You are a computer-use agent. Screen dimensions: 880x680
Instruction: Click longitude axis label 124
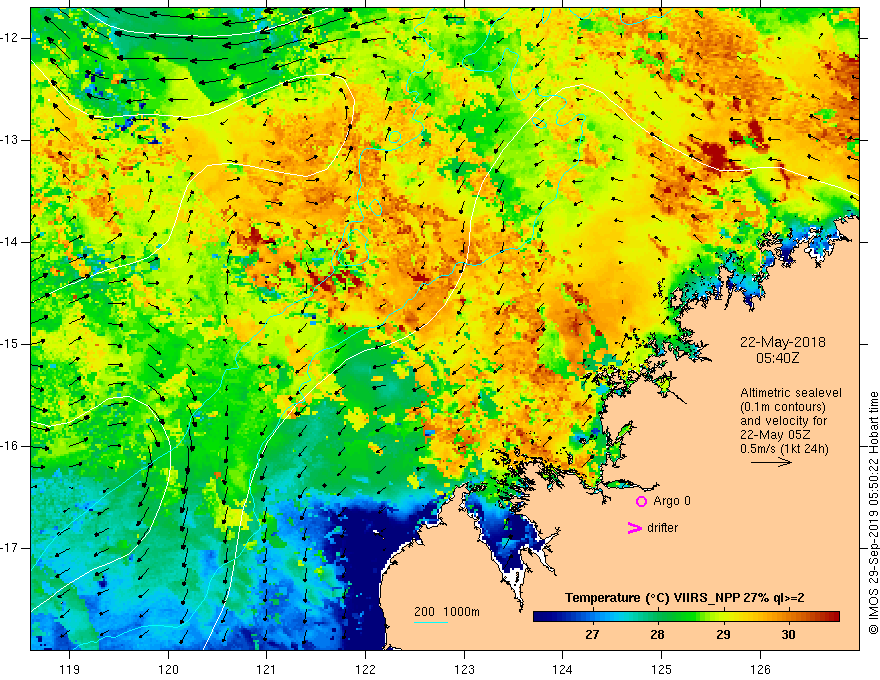pos(562,669)
